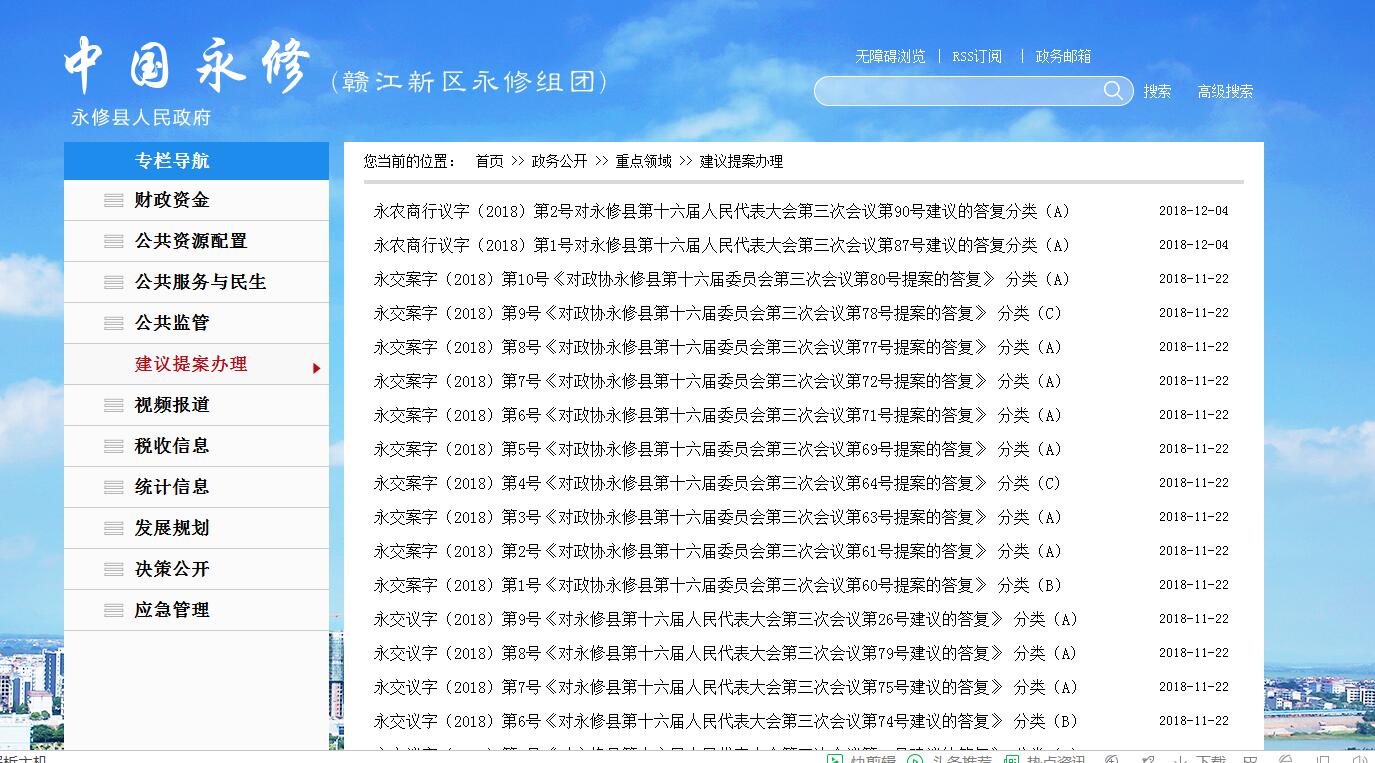This screenshot has height=763, width=1375.
Task: Open 决策公开 from the column navigation
Action: click(172, 570)
